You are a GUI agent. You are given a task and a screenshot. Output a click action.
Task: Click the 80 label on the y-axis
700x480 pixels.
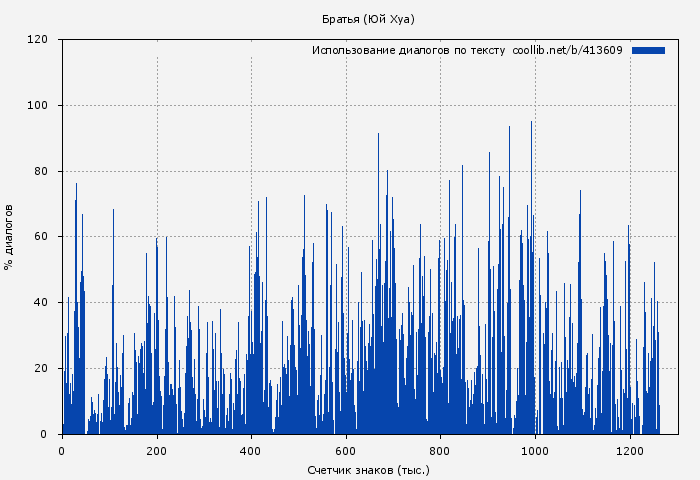pos(41,171)
